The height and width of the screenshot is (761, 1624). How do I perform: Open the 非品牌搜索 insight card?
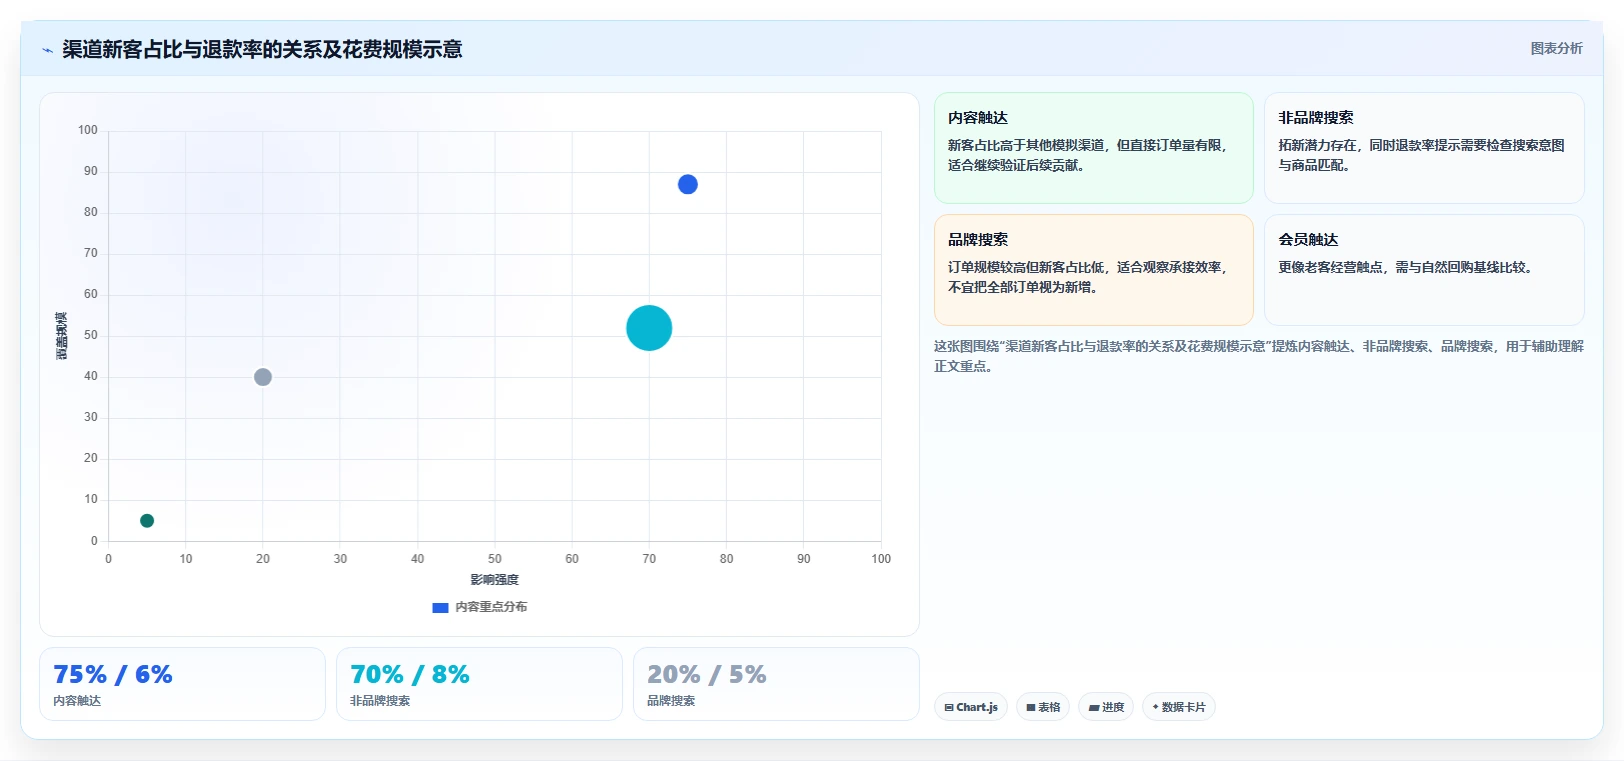[1424, 148]
